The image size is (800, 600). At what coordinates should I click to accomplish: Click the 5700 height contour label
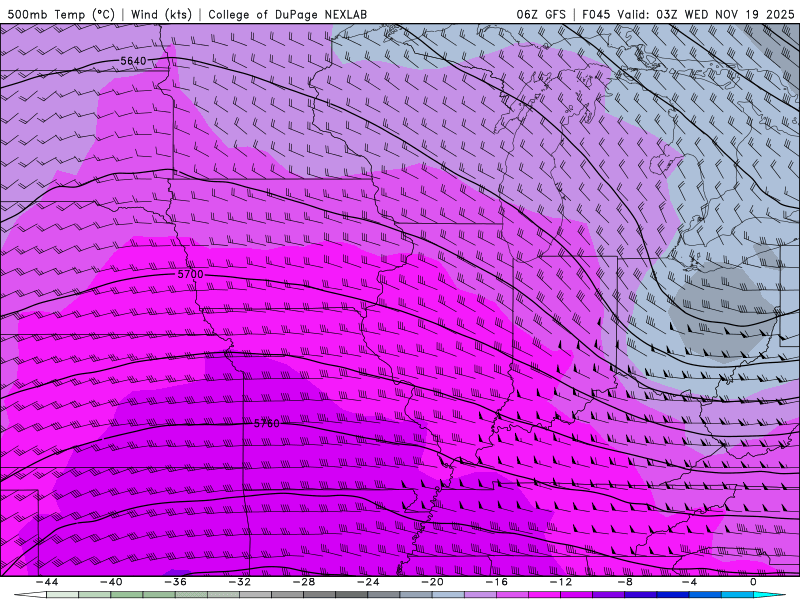[x=190, y=274]
